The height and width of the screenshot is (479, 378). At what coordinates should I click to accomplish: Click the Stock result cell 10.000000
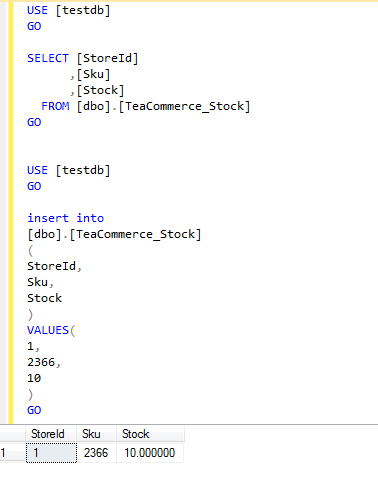point(150,453)
